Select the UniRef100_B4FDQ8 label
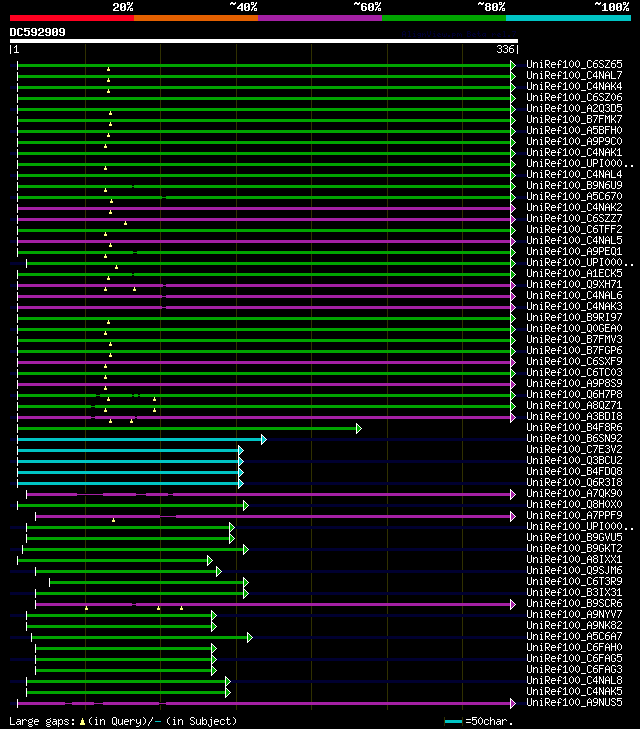The height and width of the screenshot is (729, 640). click(574, 471)
